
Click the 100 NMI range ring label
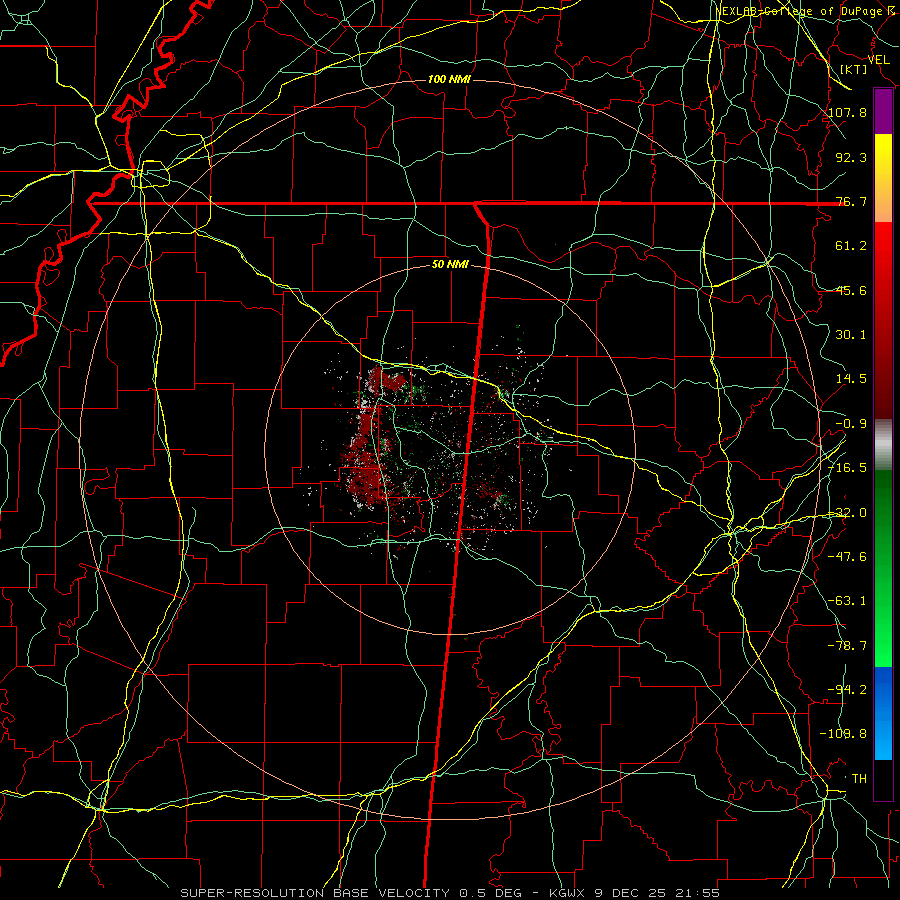(x=449, y=79)
